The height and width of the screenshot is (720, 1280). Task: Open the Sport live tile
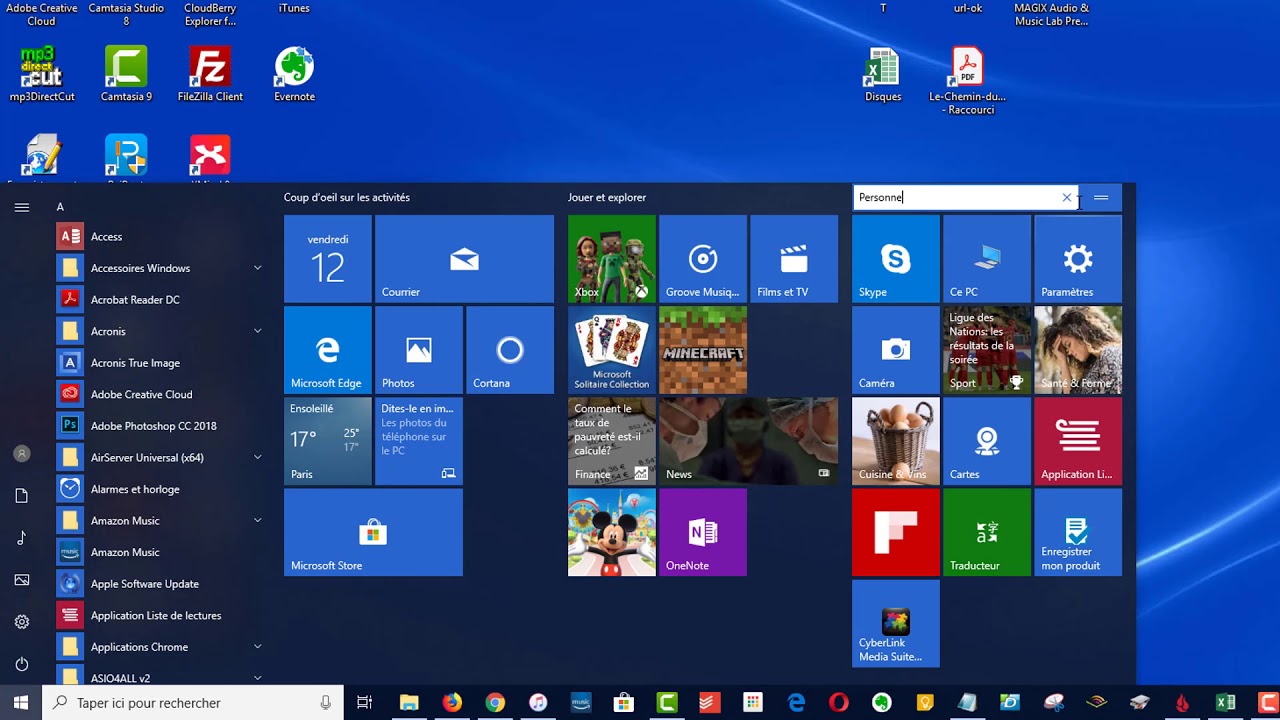(986, 350)
